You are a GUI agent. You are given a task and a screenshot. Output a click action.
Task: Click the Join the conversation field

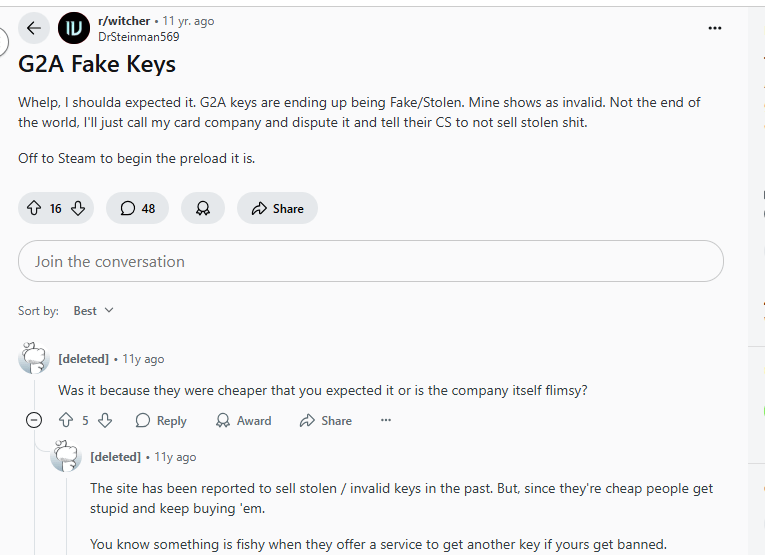click(x=370, y=261)
